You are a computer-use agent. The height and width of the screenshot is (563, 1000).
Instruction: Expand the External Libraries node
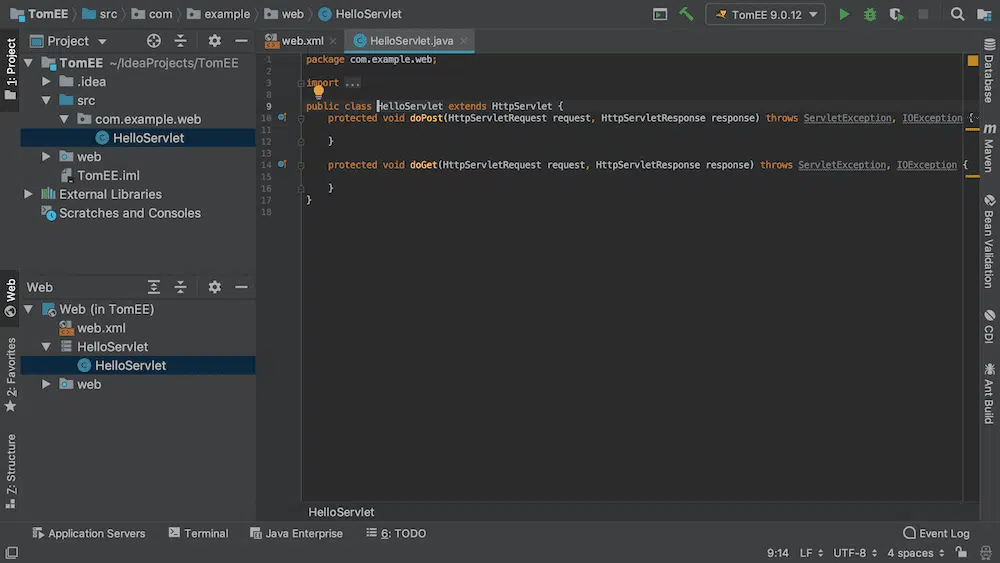pyautogui.click(x=28, y=194)
